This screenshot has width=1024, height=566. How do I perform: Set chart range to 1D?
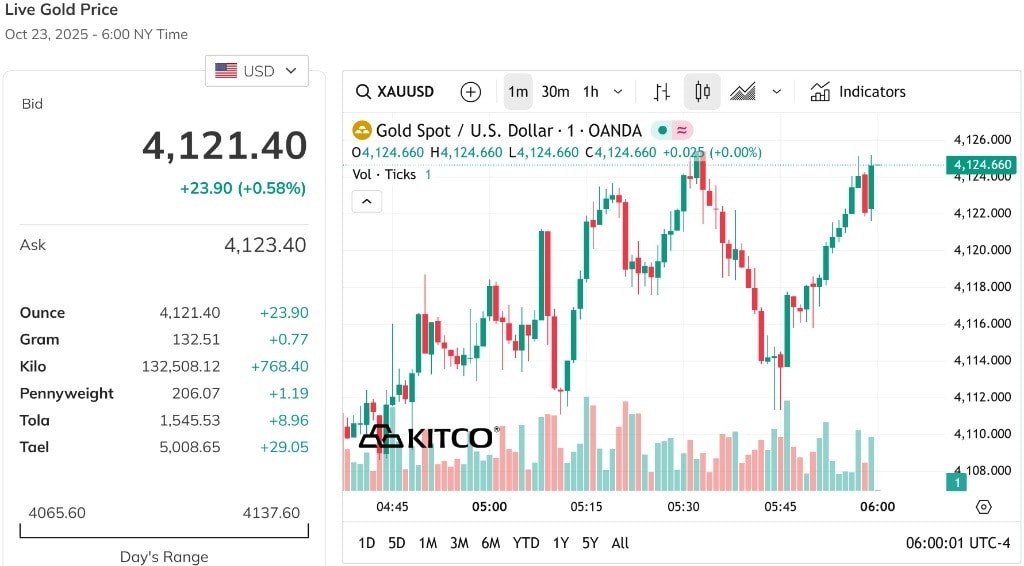click(367, 543)
